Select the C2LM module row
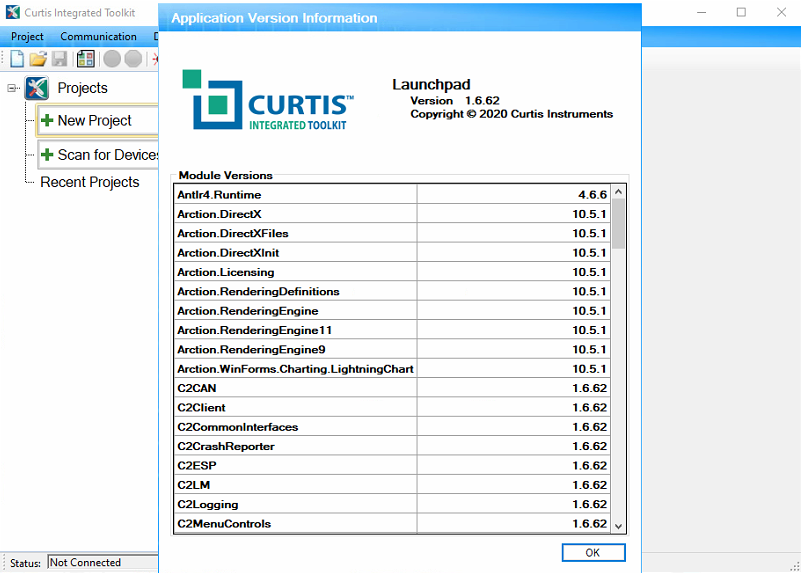 392,485
